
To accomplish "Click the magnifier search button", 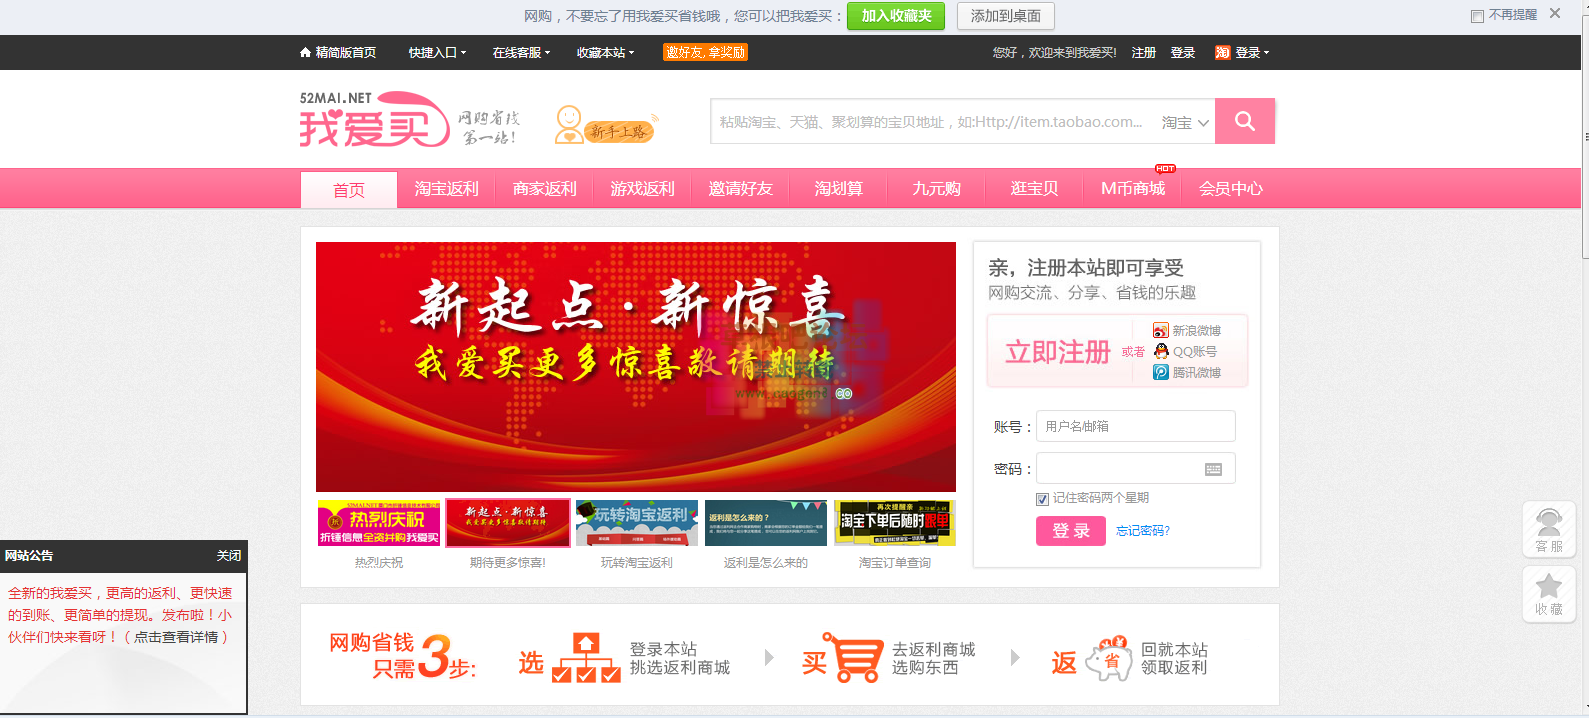I will tap(1245, 121).
